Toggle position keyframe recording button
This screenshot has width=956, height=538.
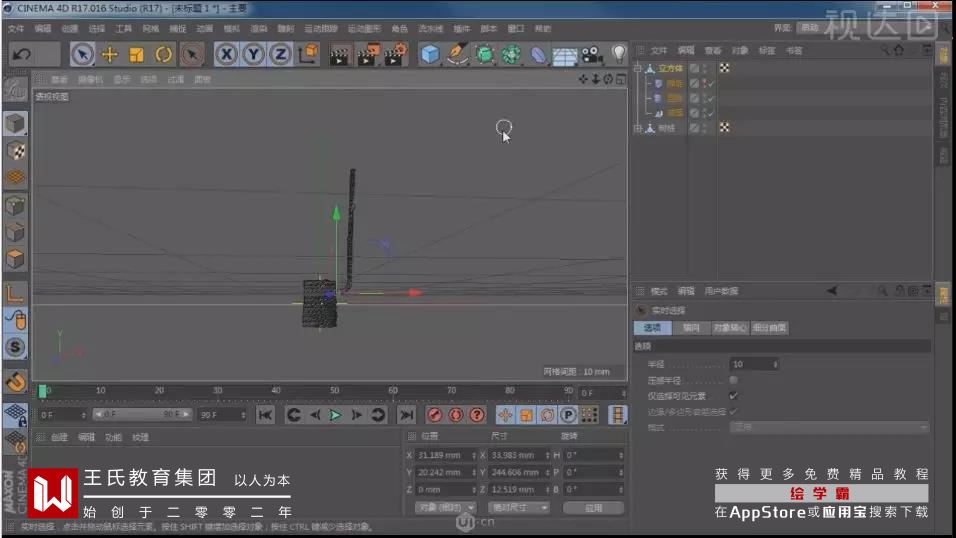tap(505, 415)
